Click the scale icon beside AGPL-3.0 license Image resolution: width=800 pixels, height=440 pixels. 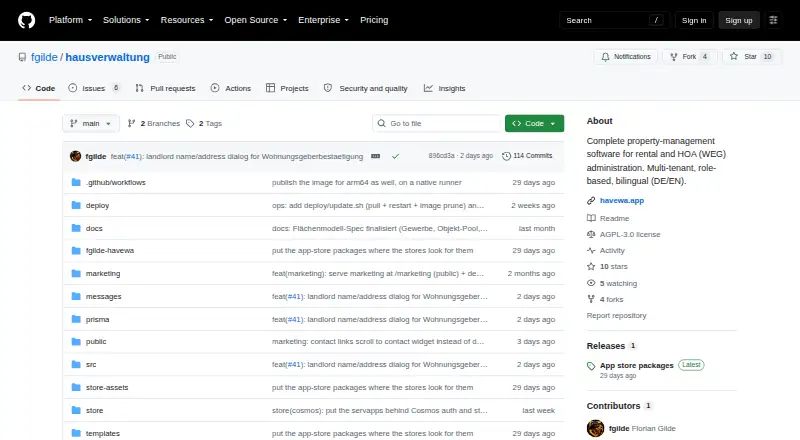click(591, 234)
